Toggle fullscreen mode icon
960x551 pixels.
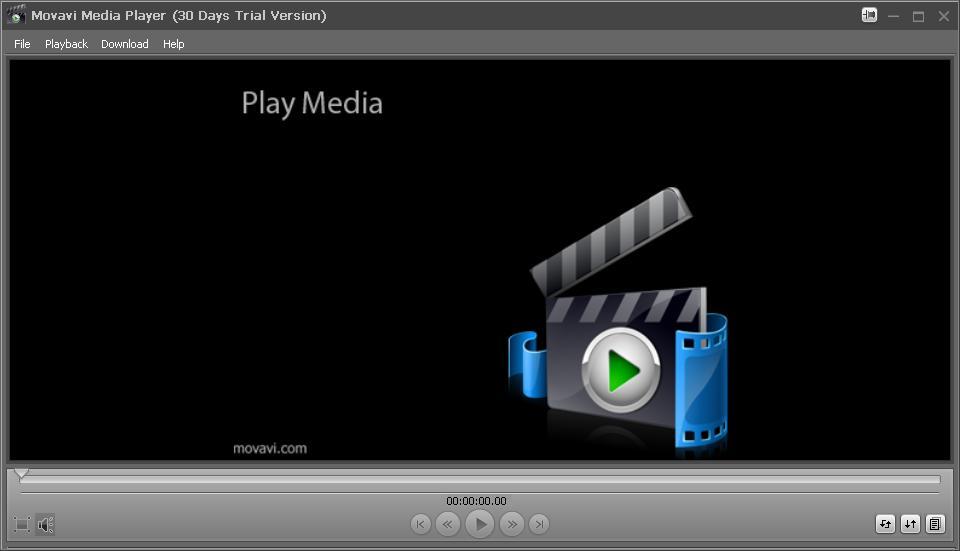22,524
